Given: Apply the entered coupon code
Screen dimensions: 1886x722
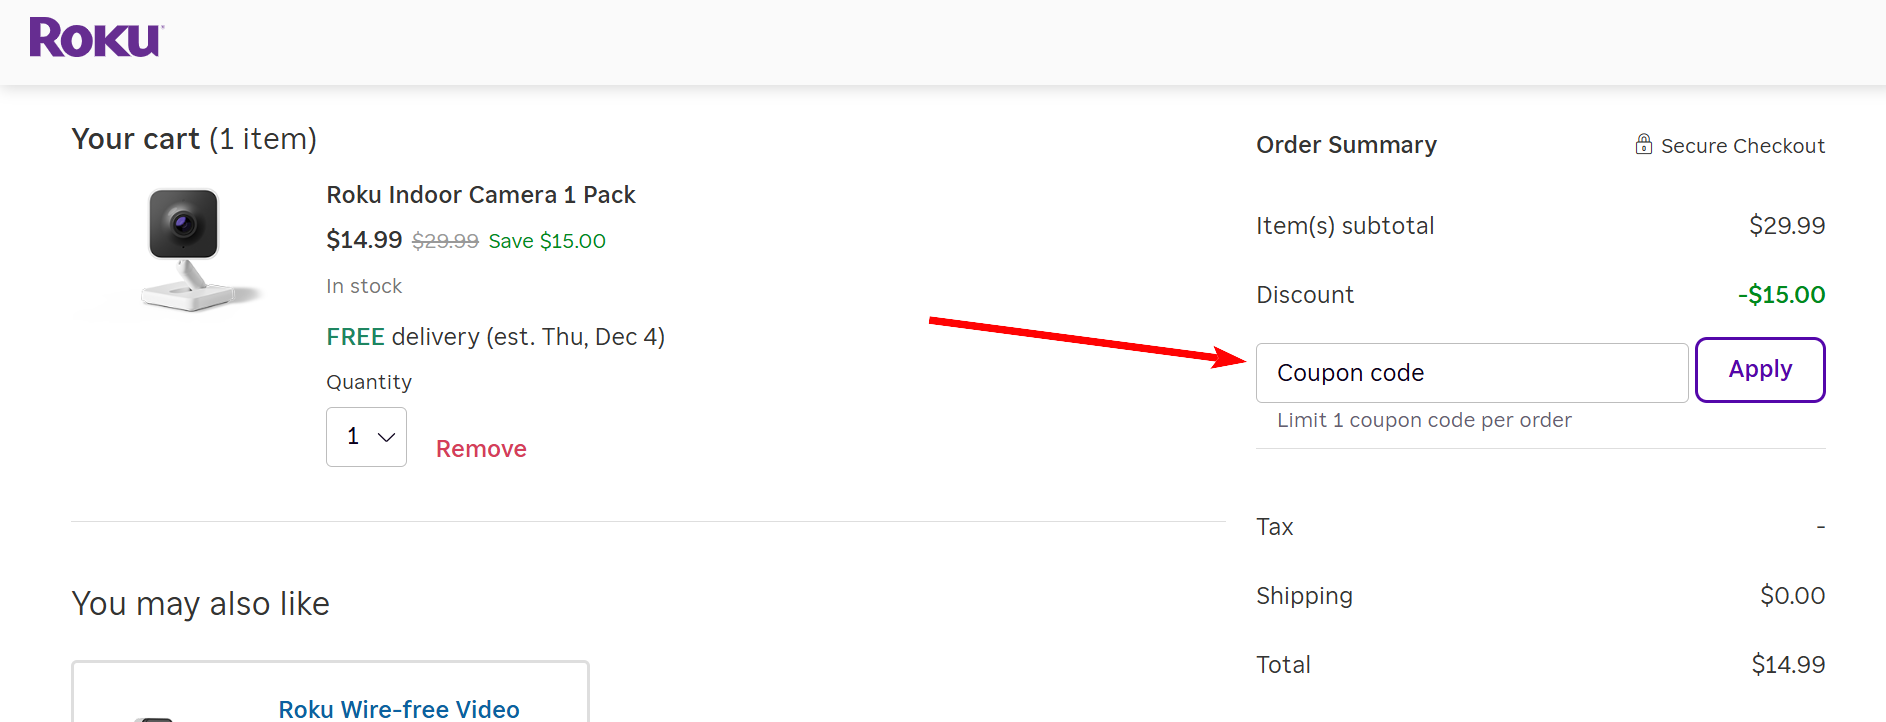Looking at the screenshot, I should (x=1760, y=369).
